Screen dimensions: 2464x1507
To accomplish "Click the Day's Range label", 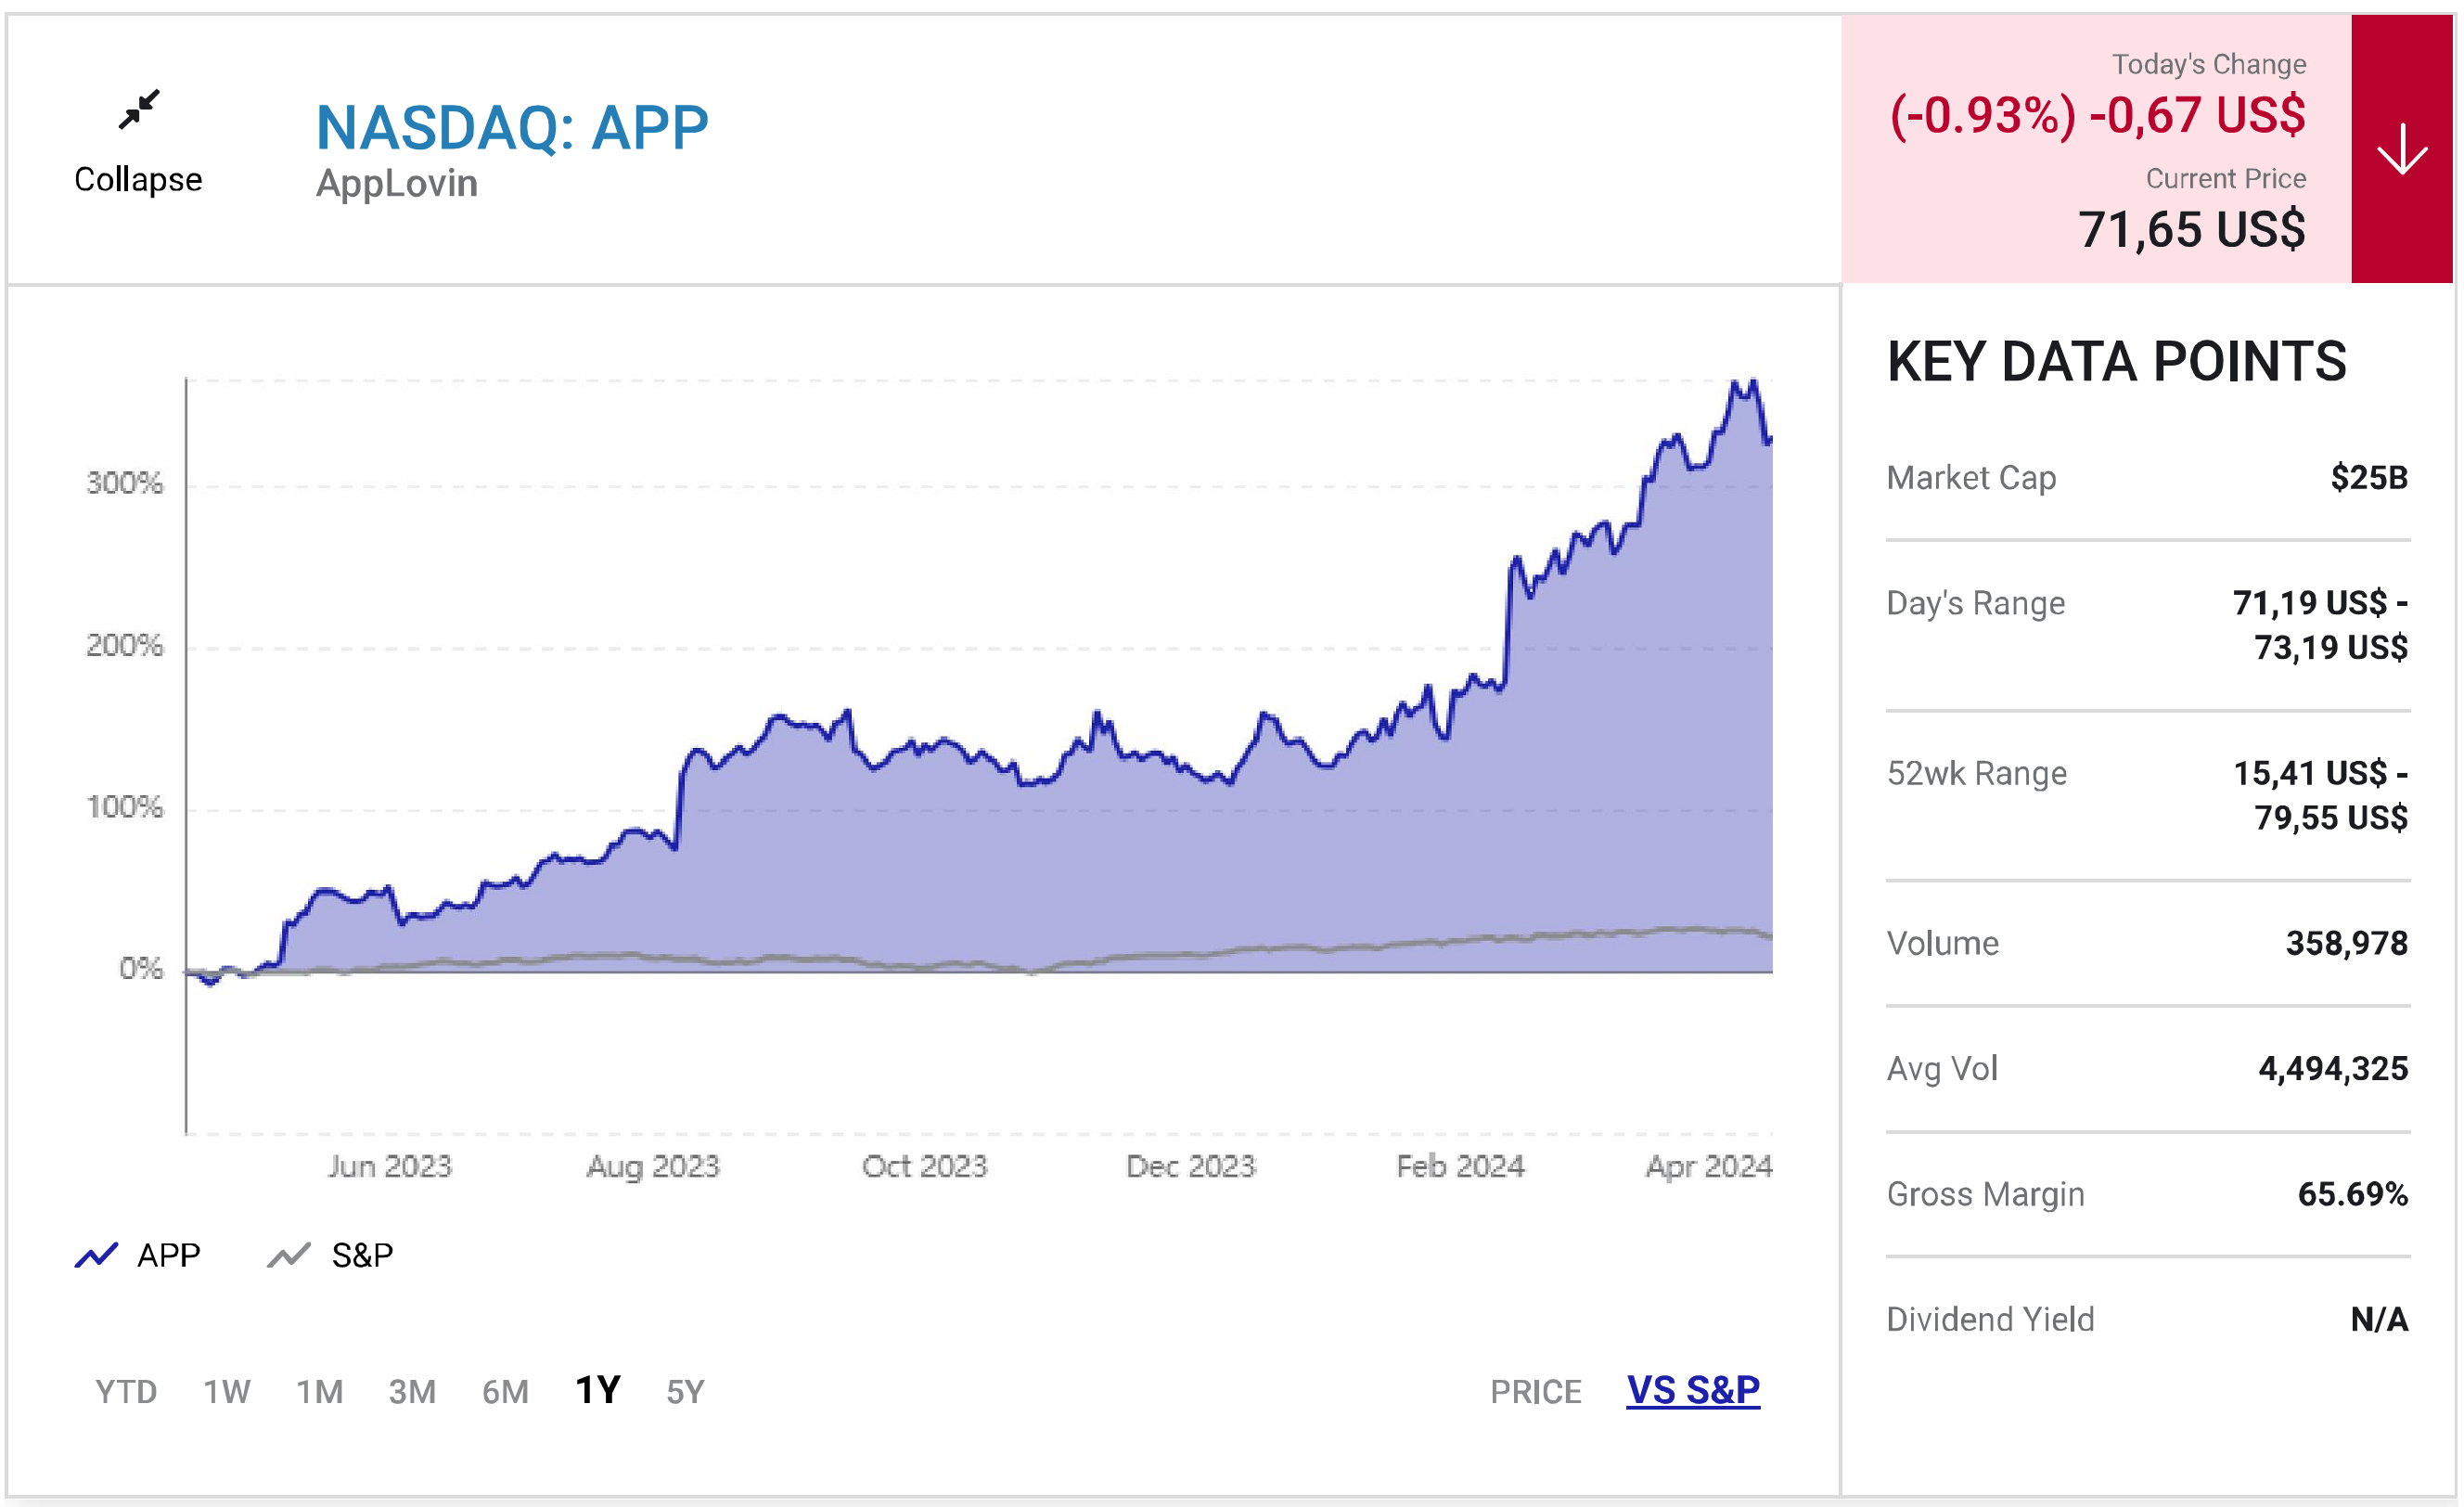I will (x=1976, y=603).
